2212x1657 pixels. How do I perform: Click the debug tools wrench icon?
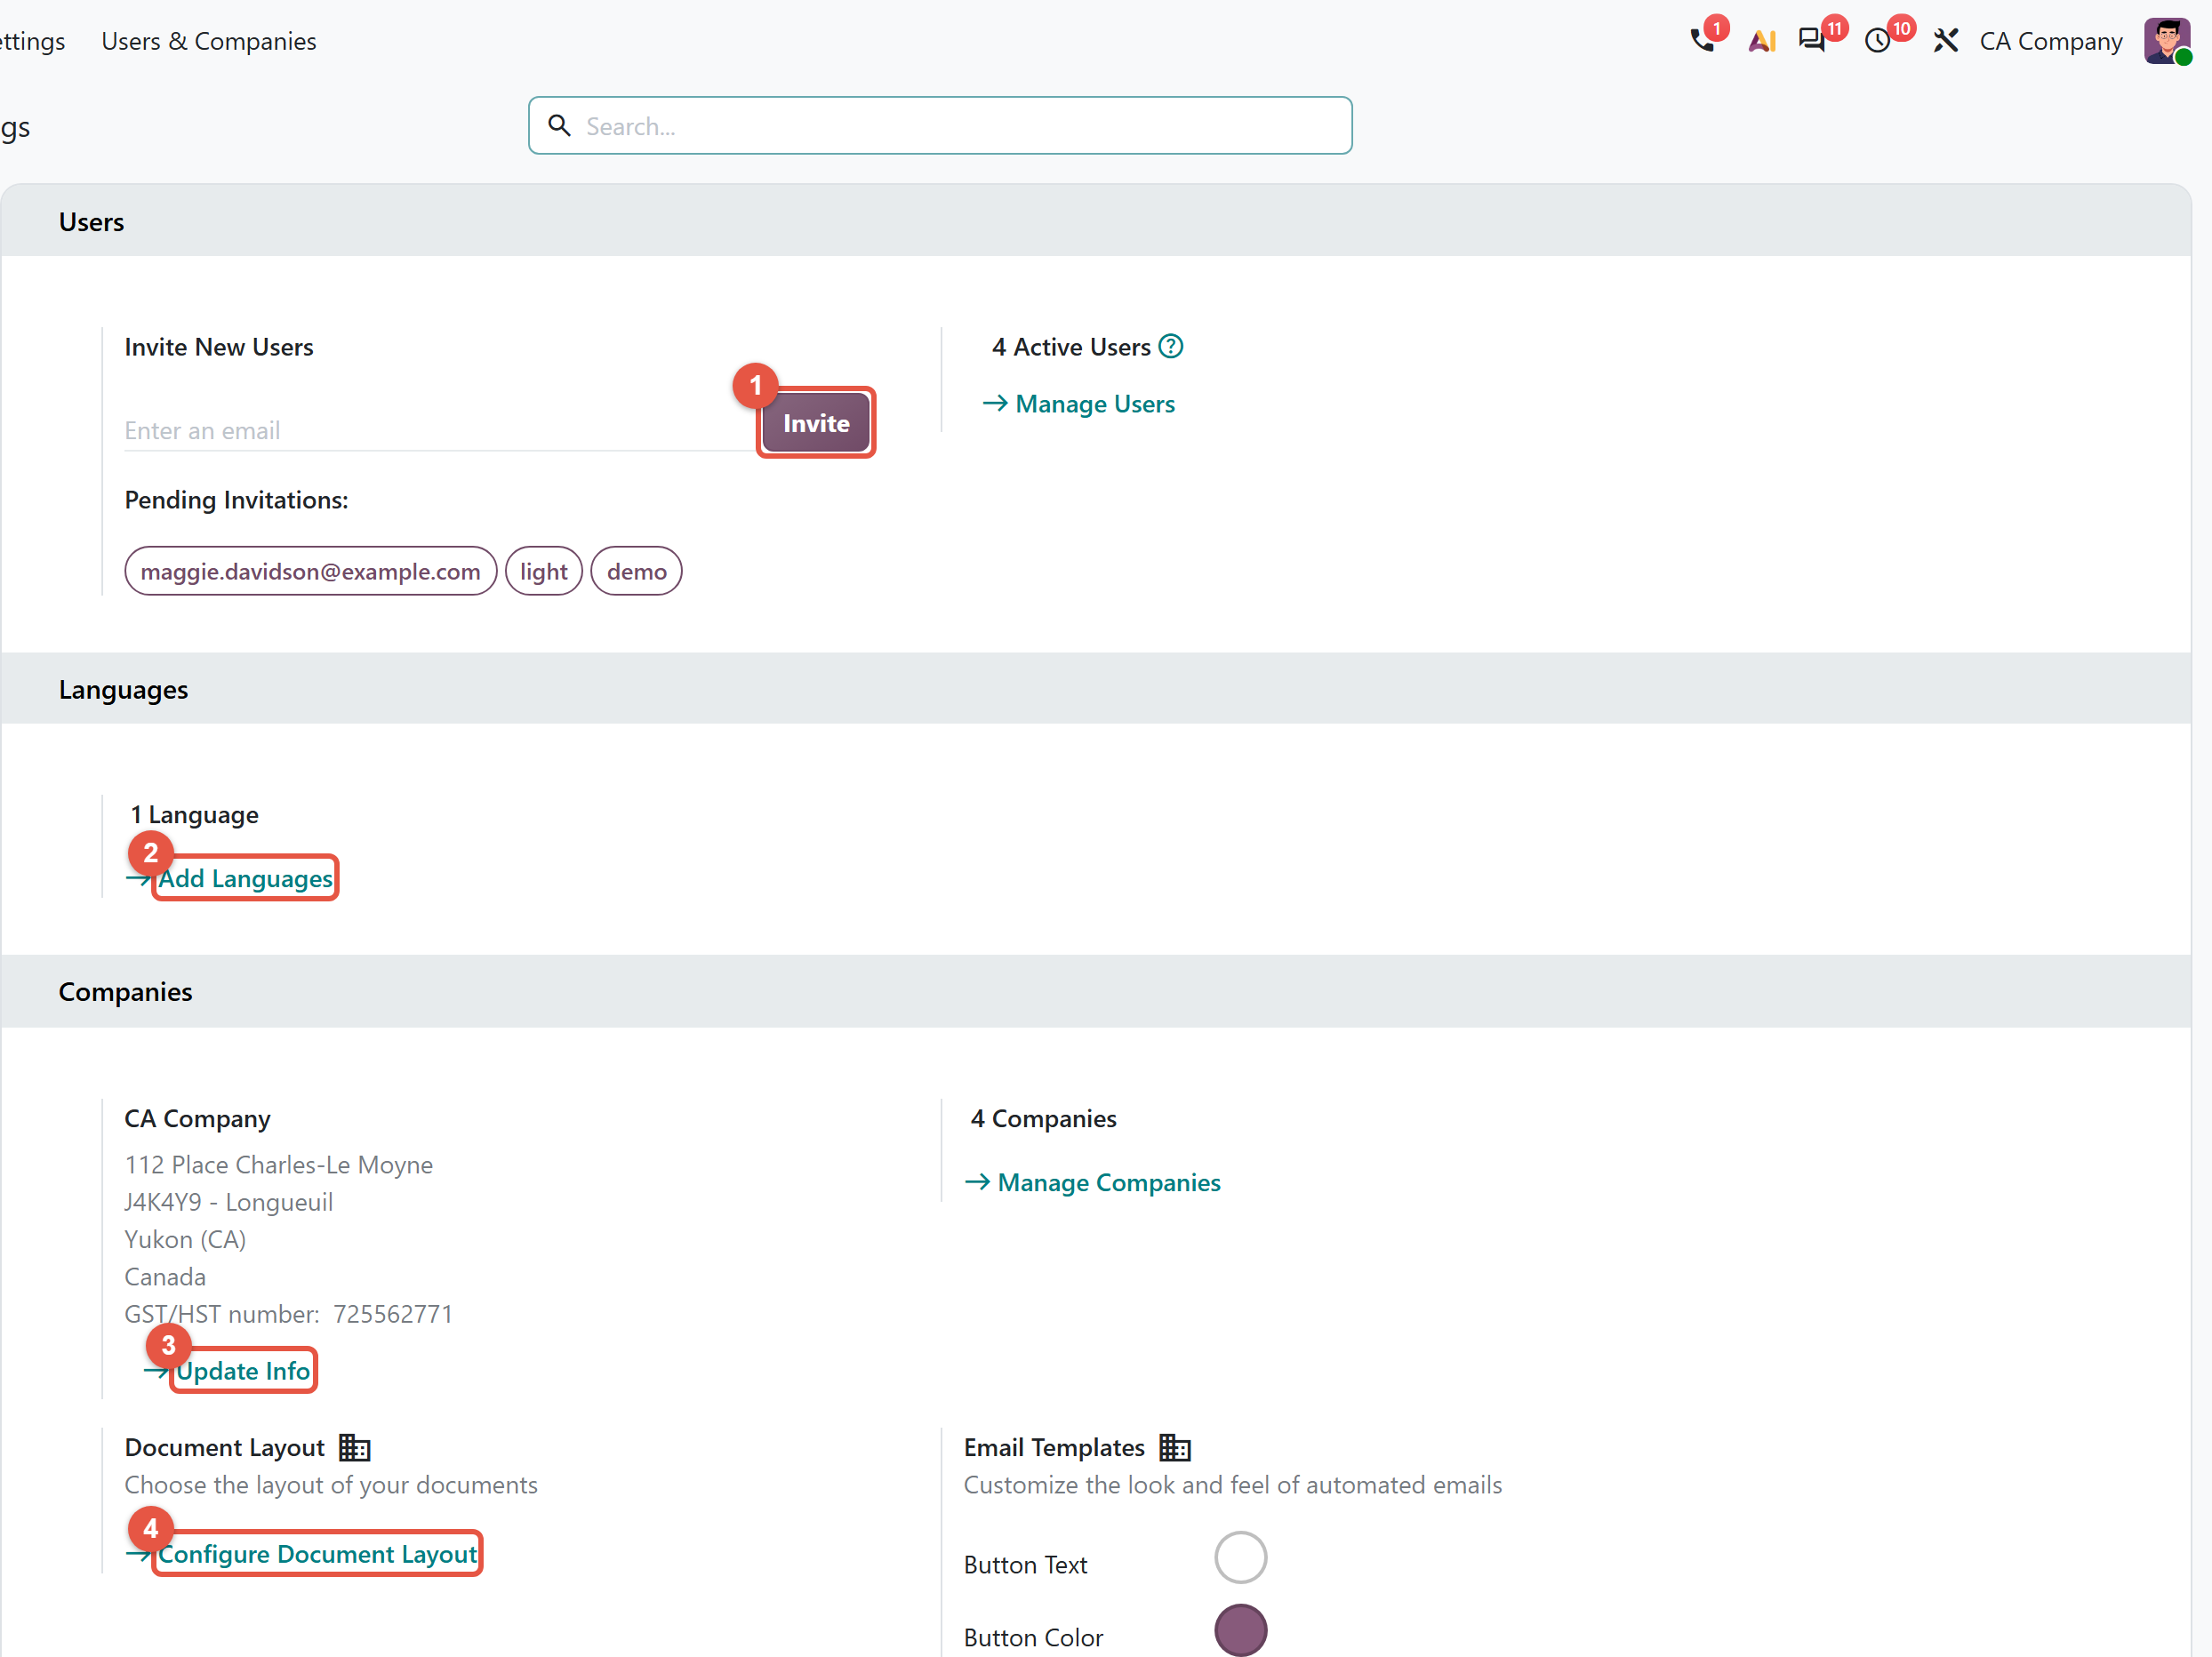1945,41
